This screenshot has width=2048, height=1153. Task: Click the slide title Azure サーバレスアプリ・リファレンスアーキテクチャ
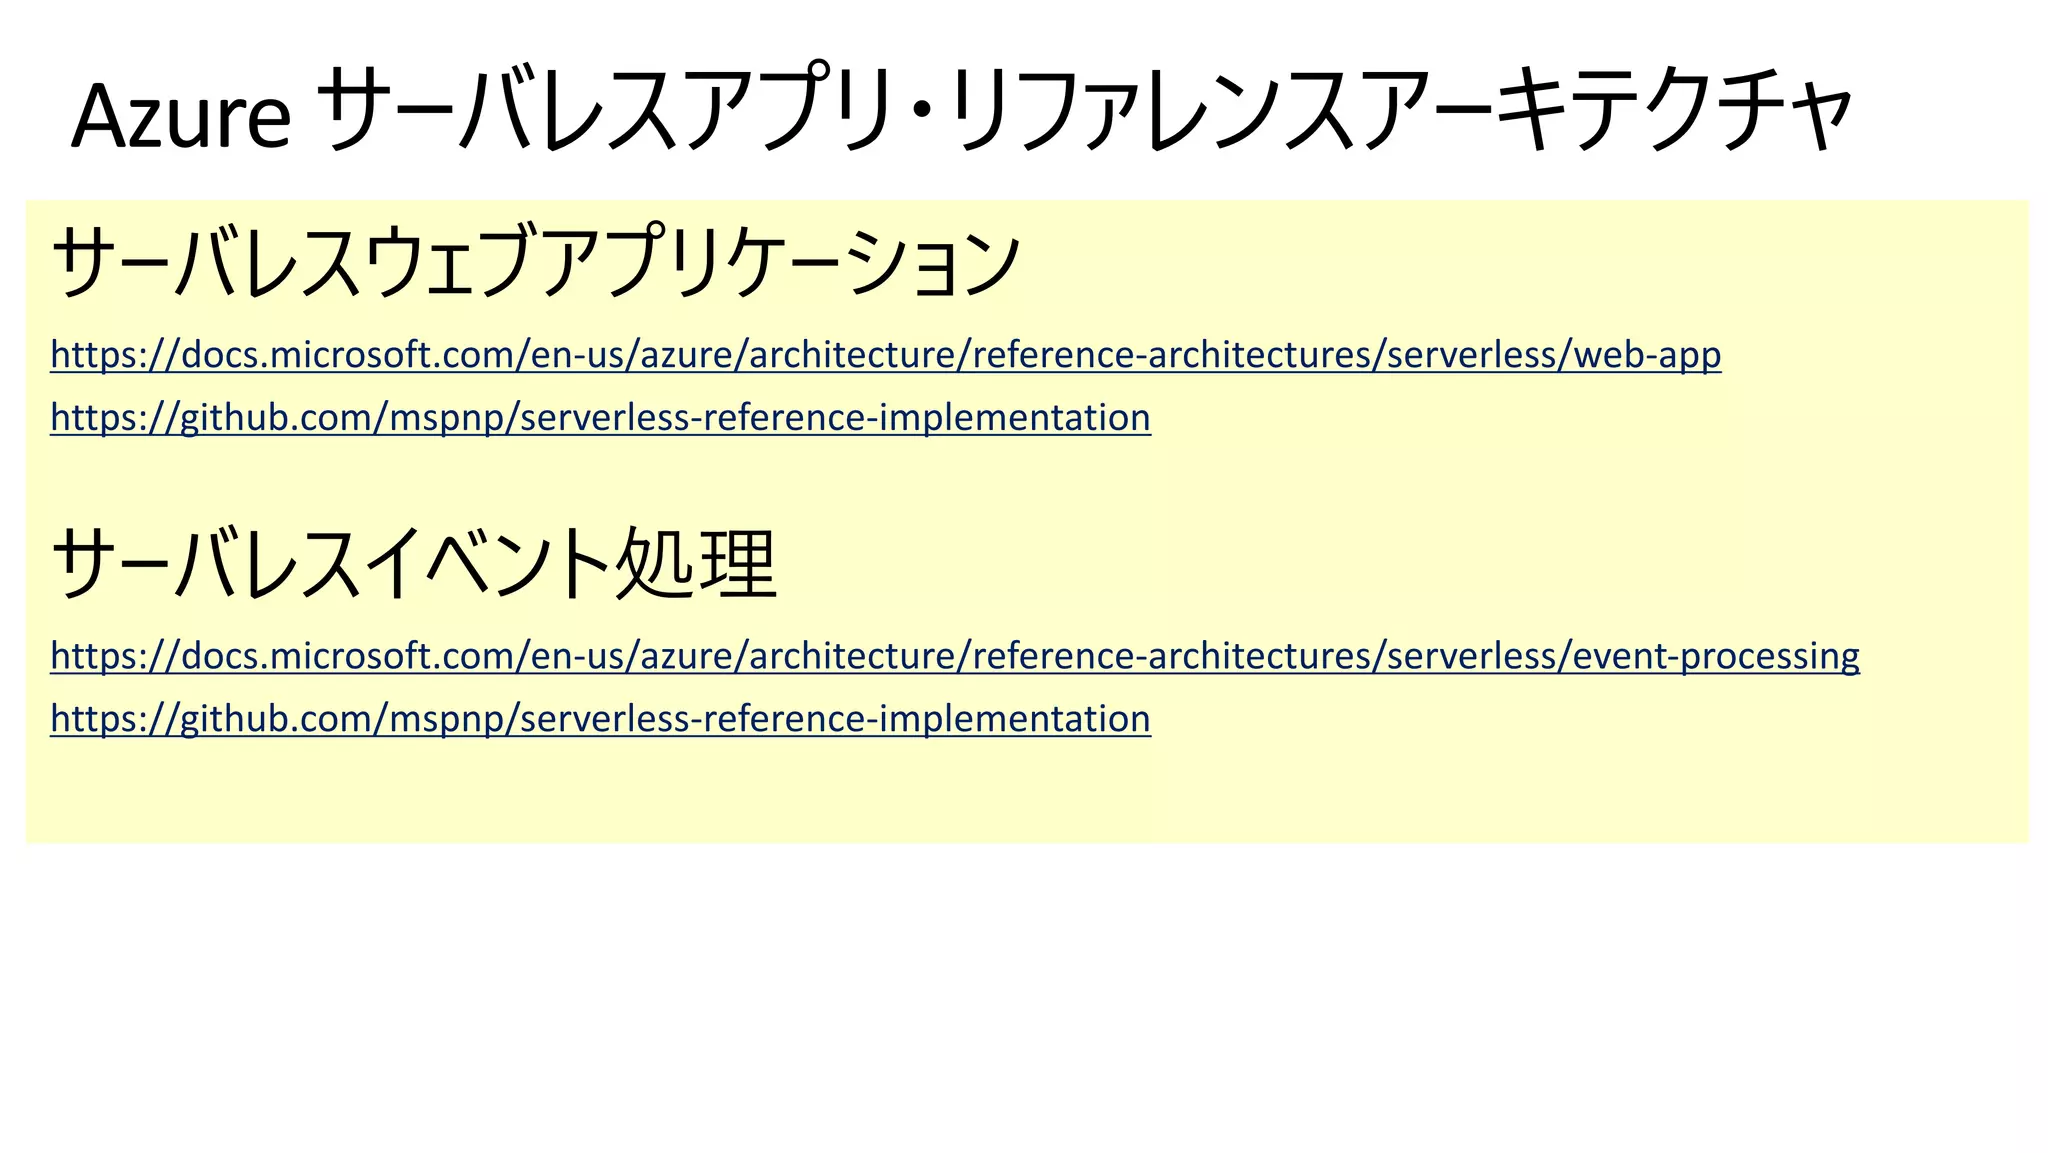(962, 109)
